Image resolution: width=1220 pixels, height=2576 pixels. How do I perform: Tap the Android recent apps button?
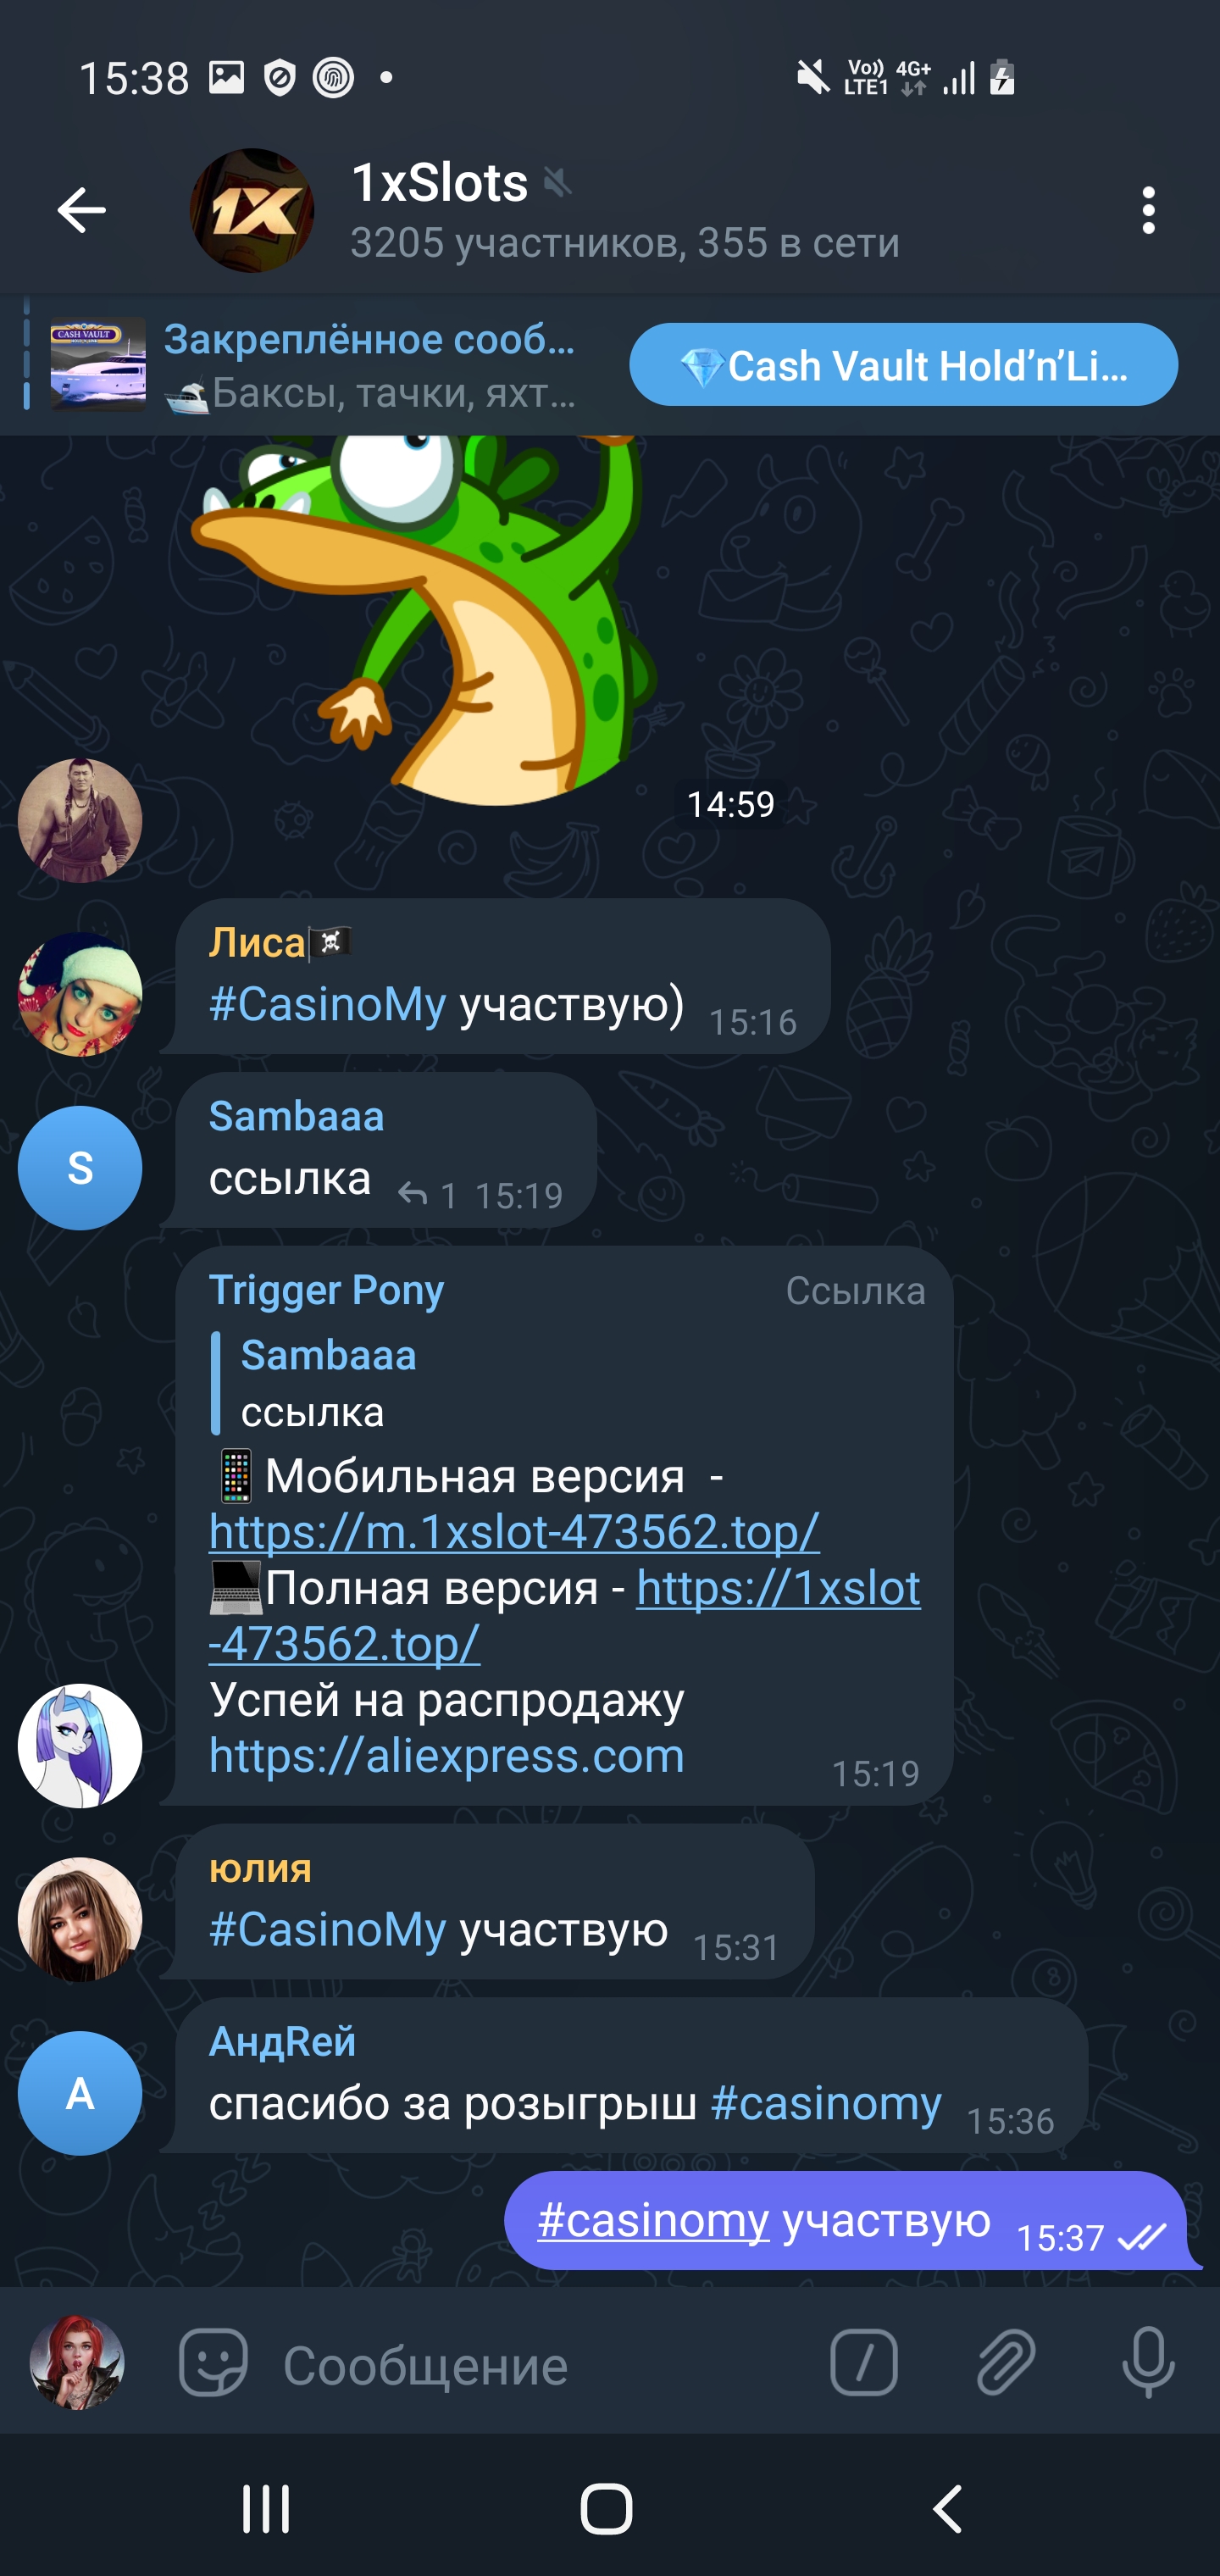(x=266, y=2508)
